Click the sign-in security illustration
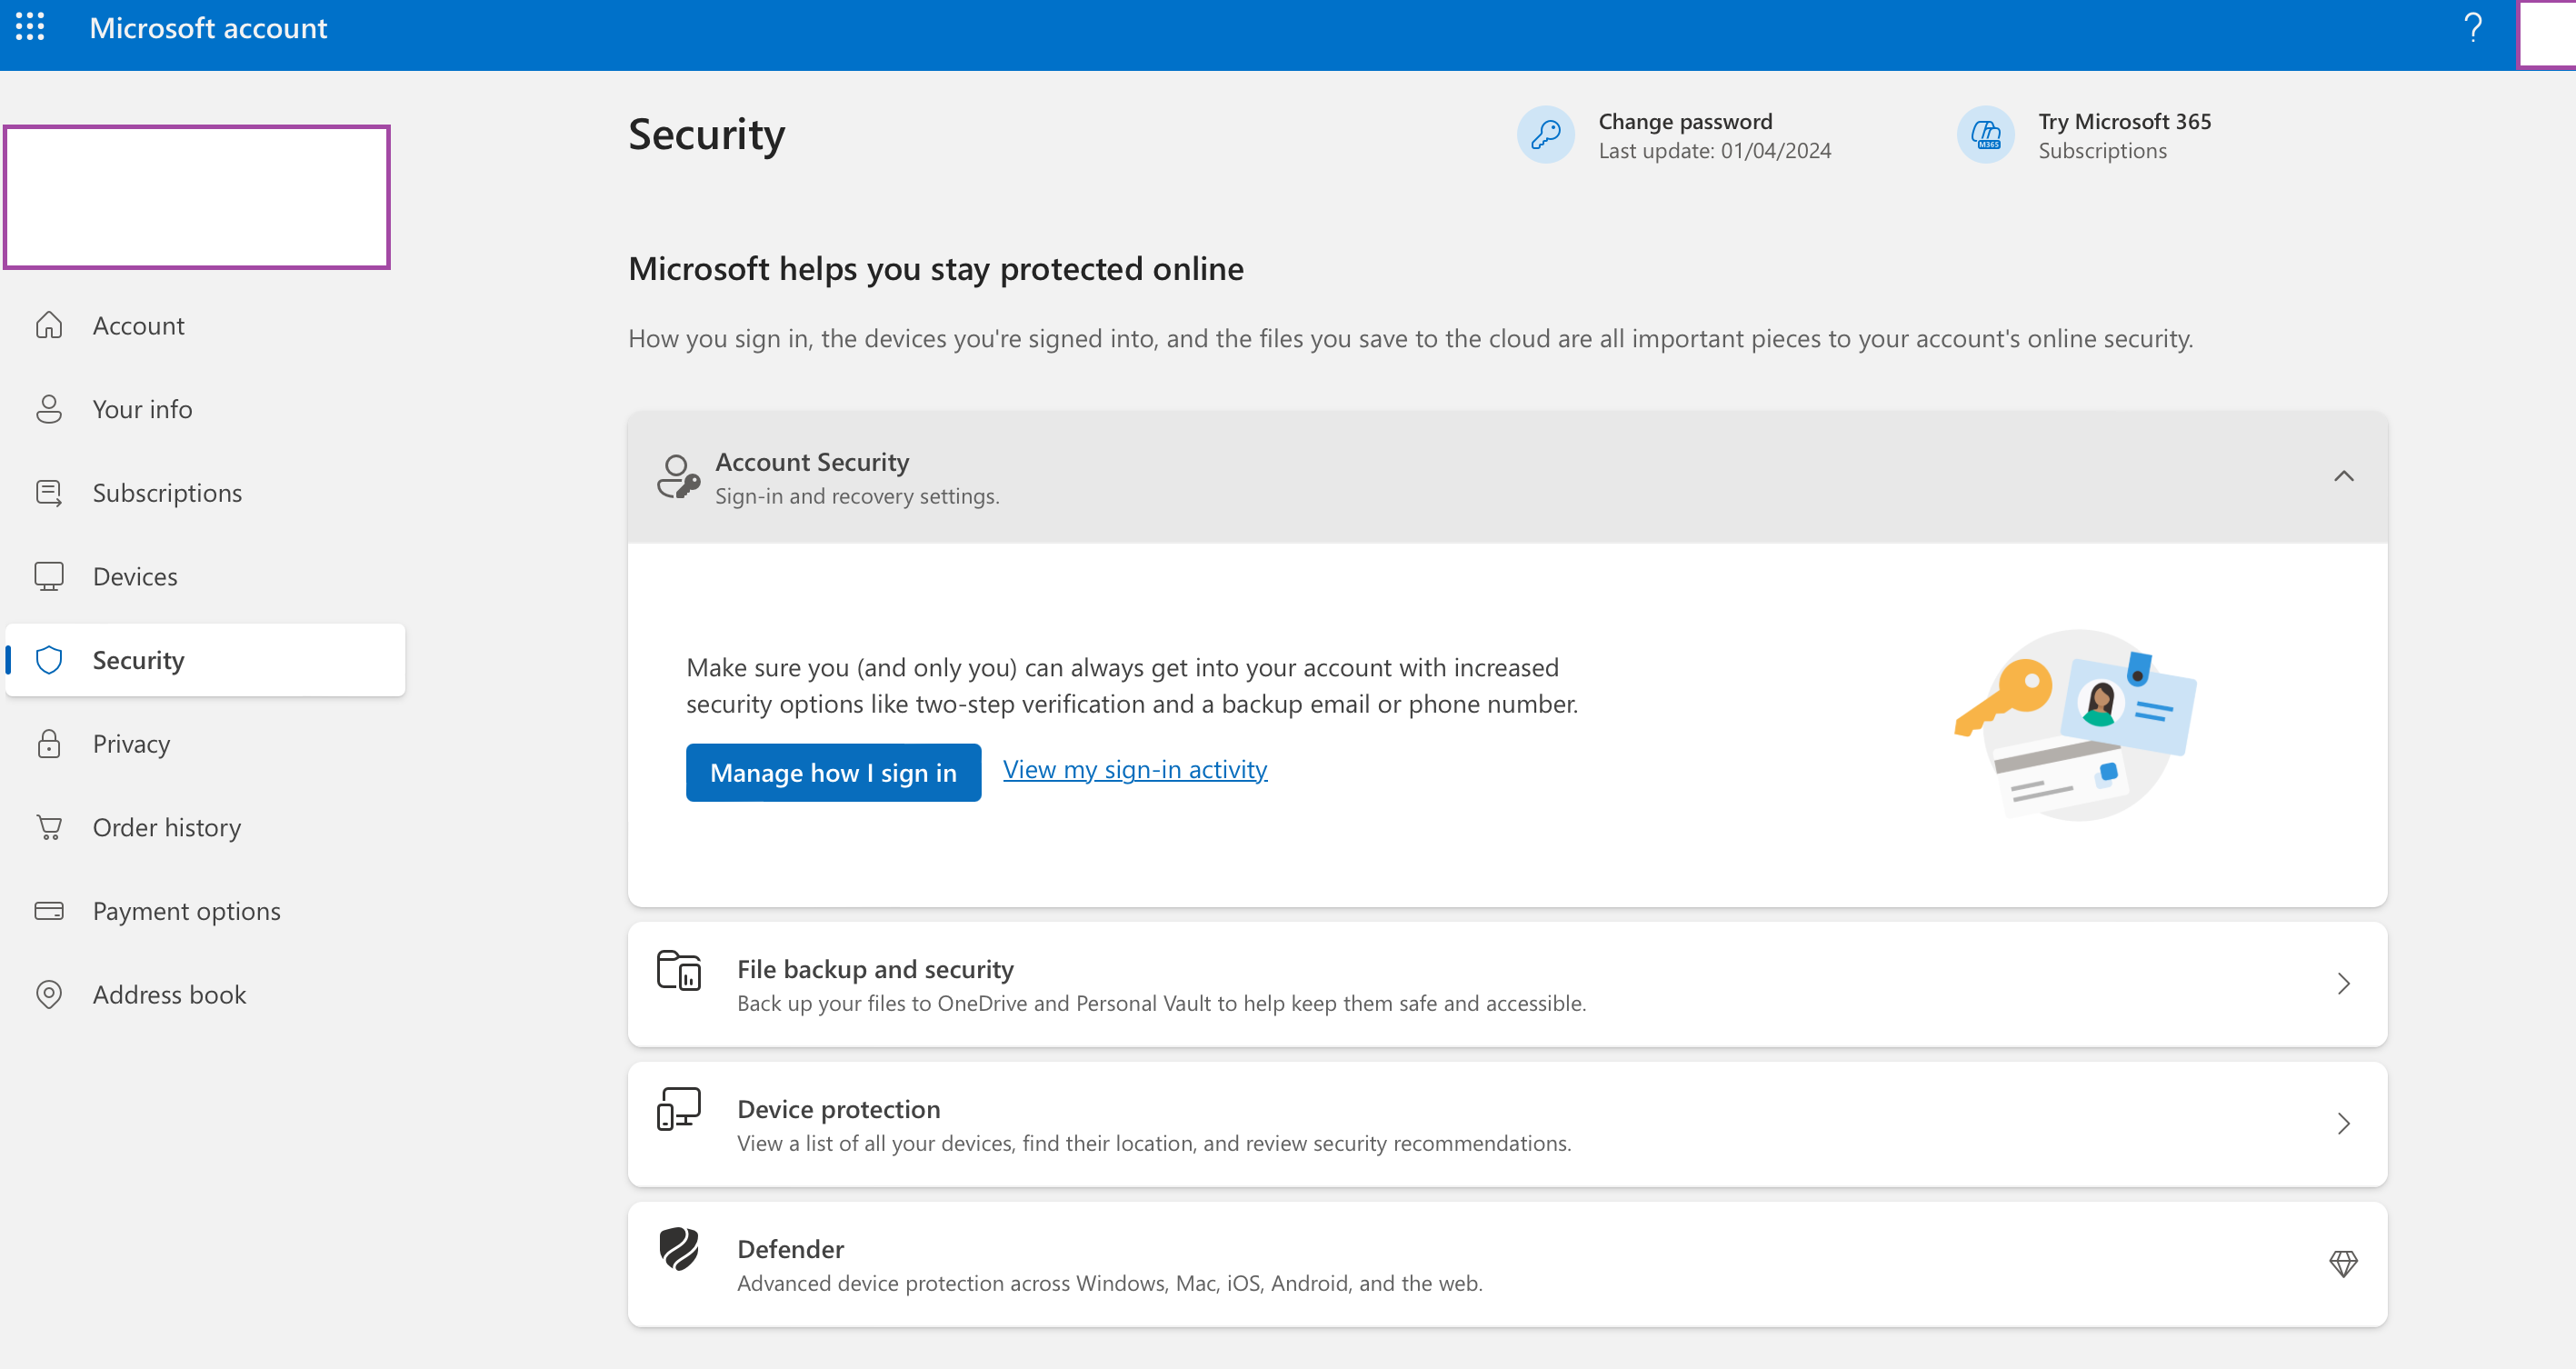The height and width of the screenshot is (1369, 2576). [x=2076, y=725]
